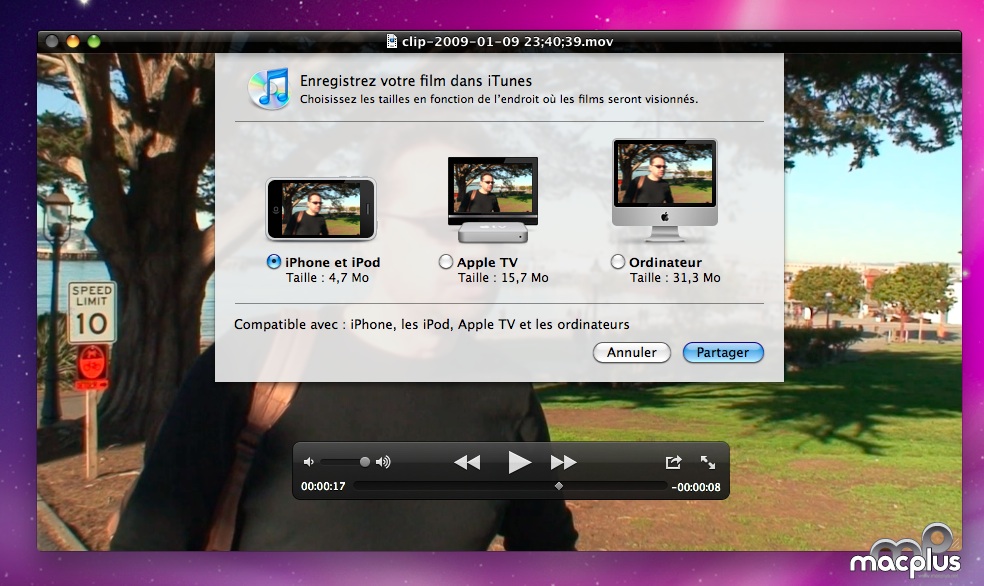Click the high volume speaker icon
This screenshot has width=984, height=586.
pos(383,462)
